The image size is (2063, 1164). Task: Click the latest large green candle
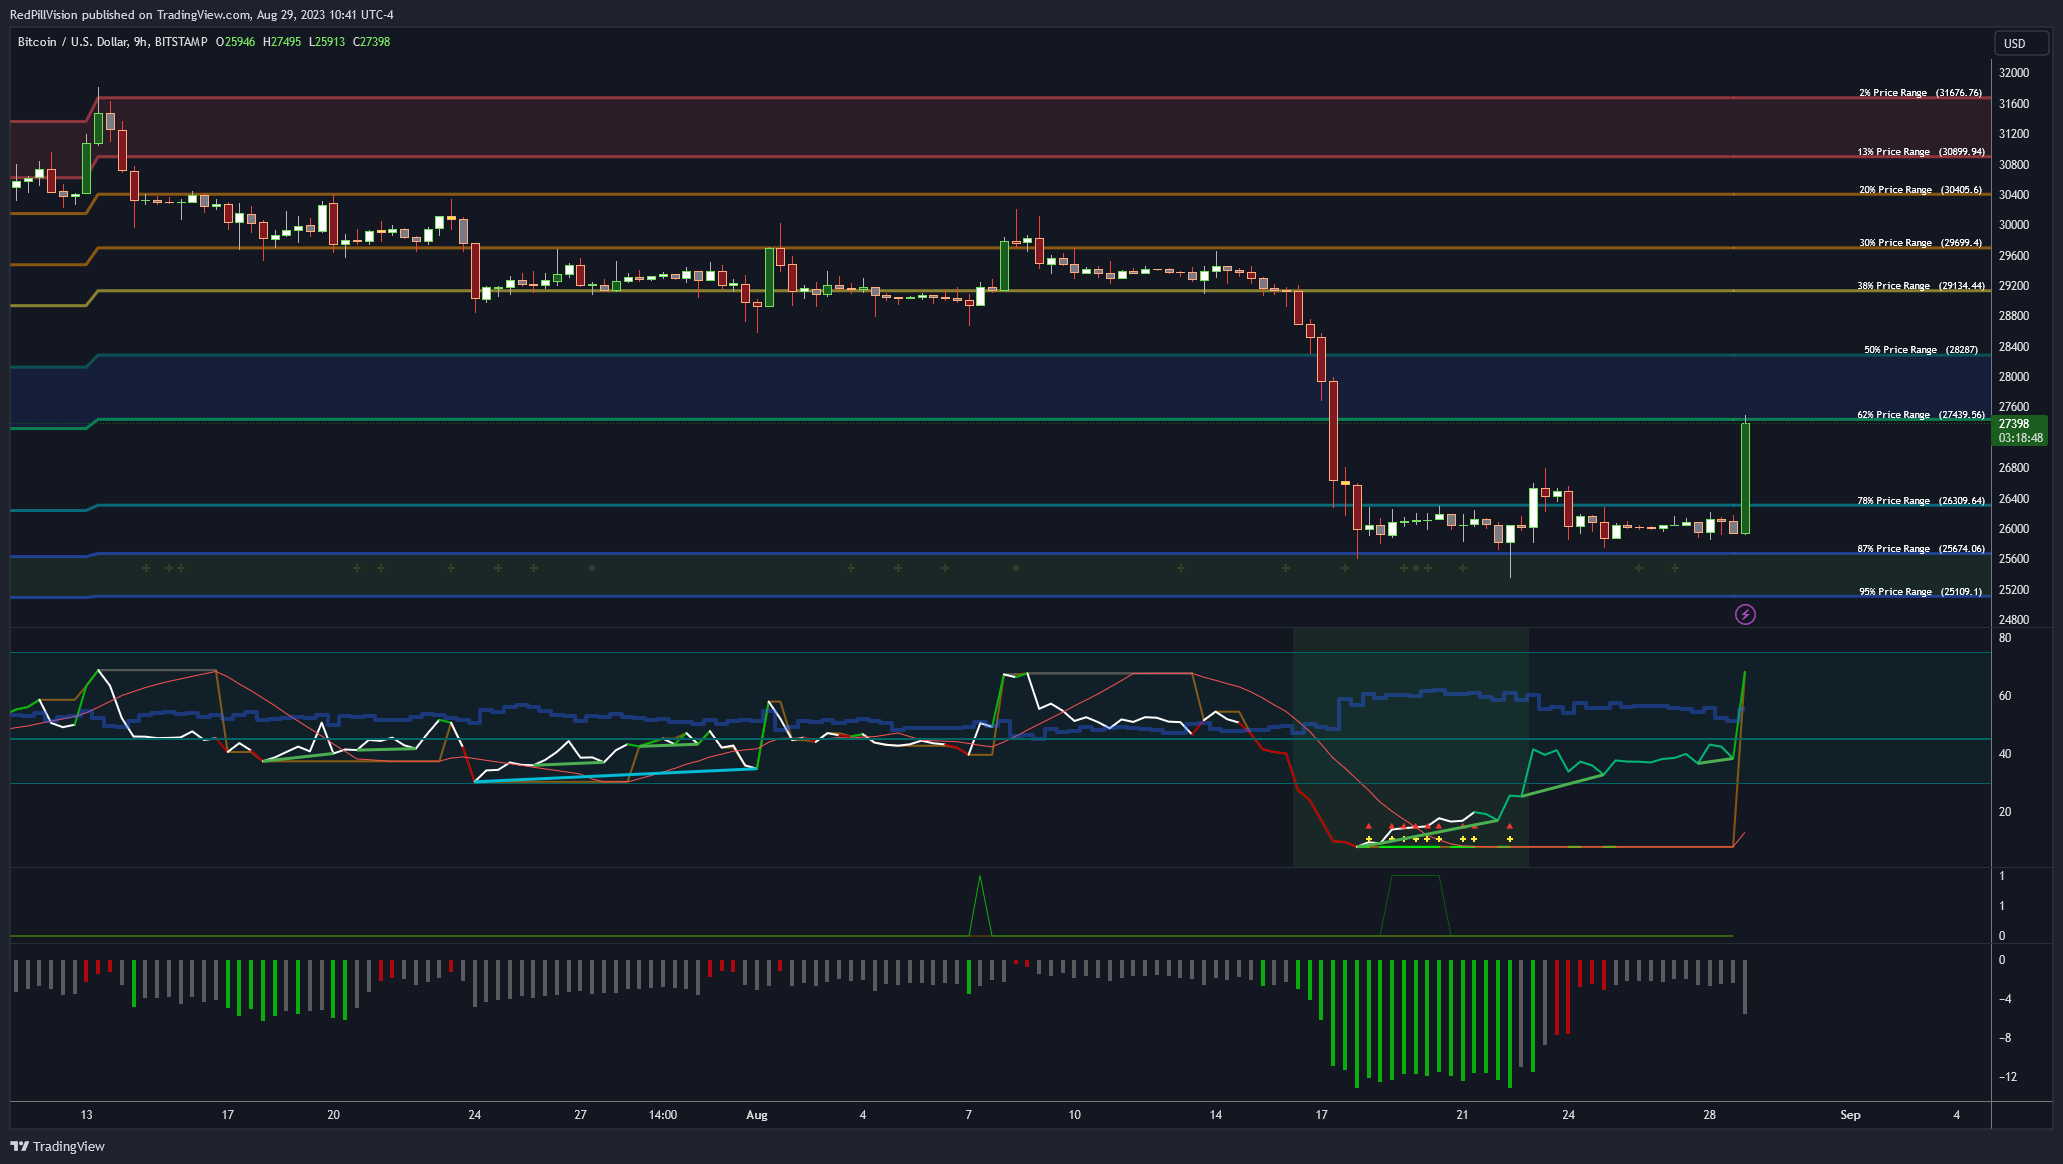[x=1745, y=478]
